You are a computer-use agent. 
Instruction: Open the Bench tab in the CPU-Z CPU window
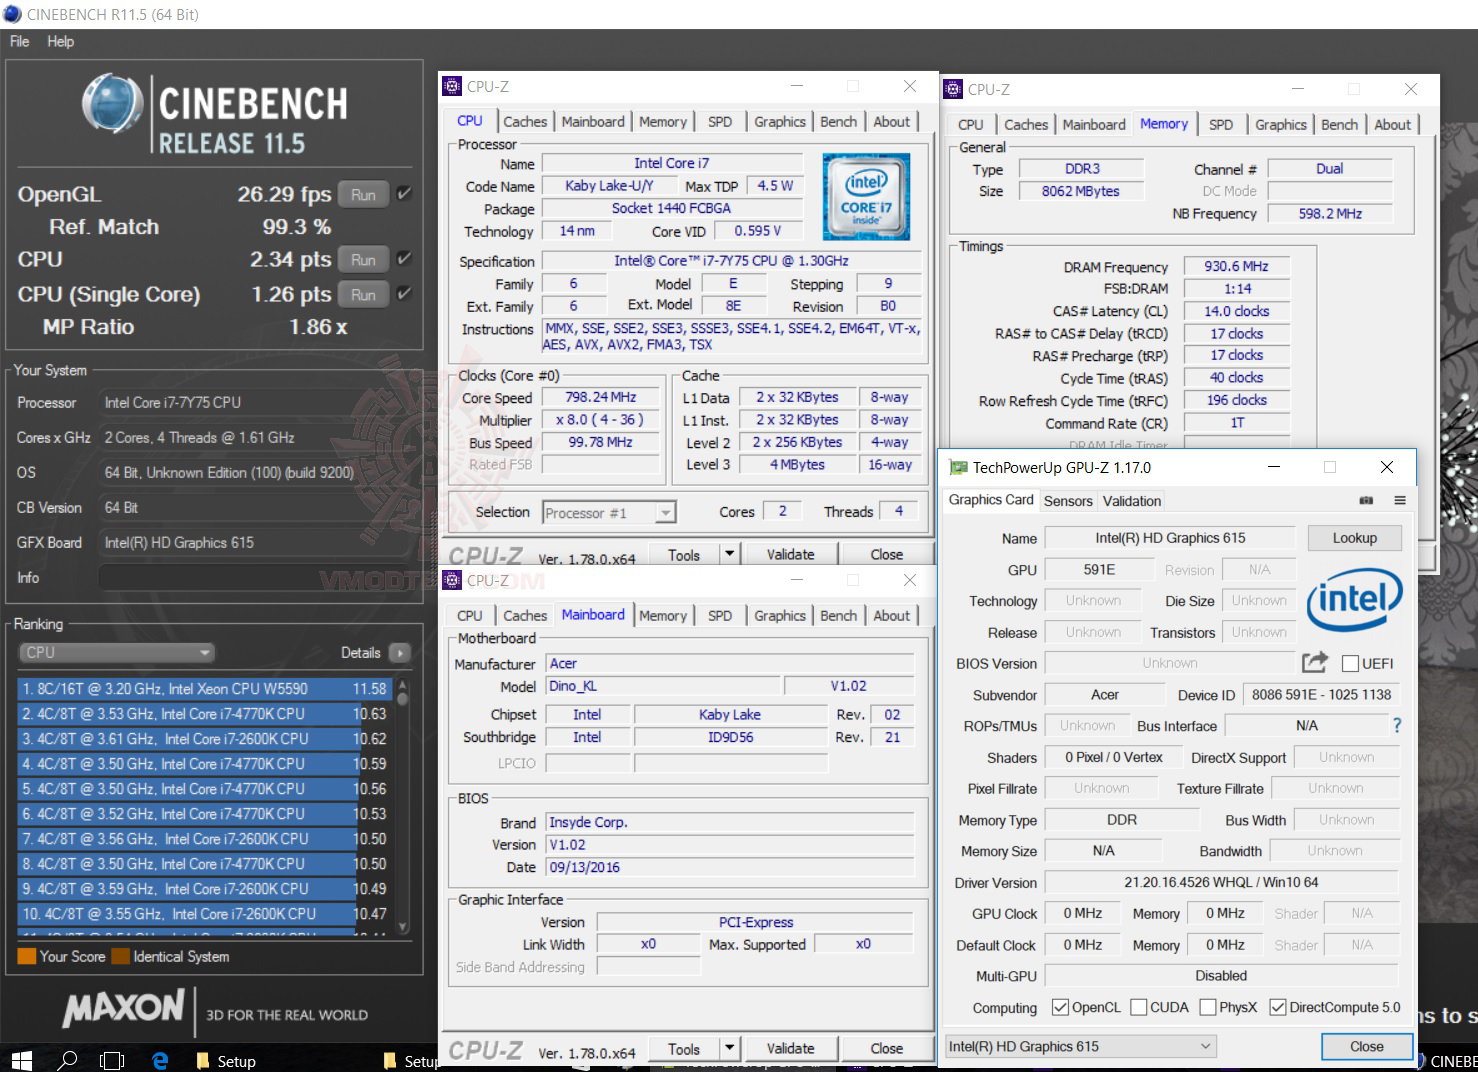tap(839, 121)
